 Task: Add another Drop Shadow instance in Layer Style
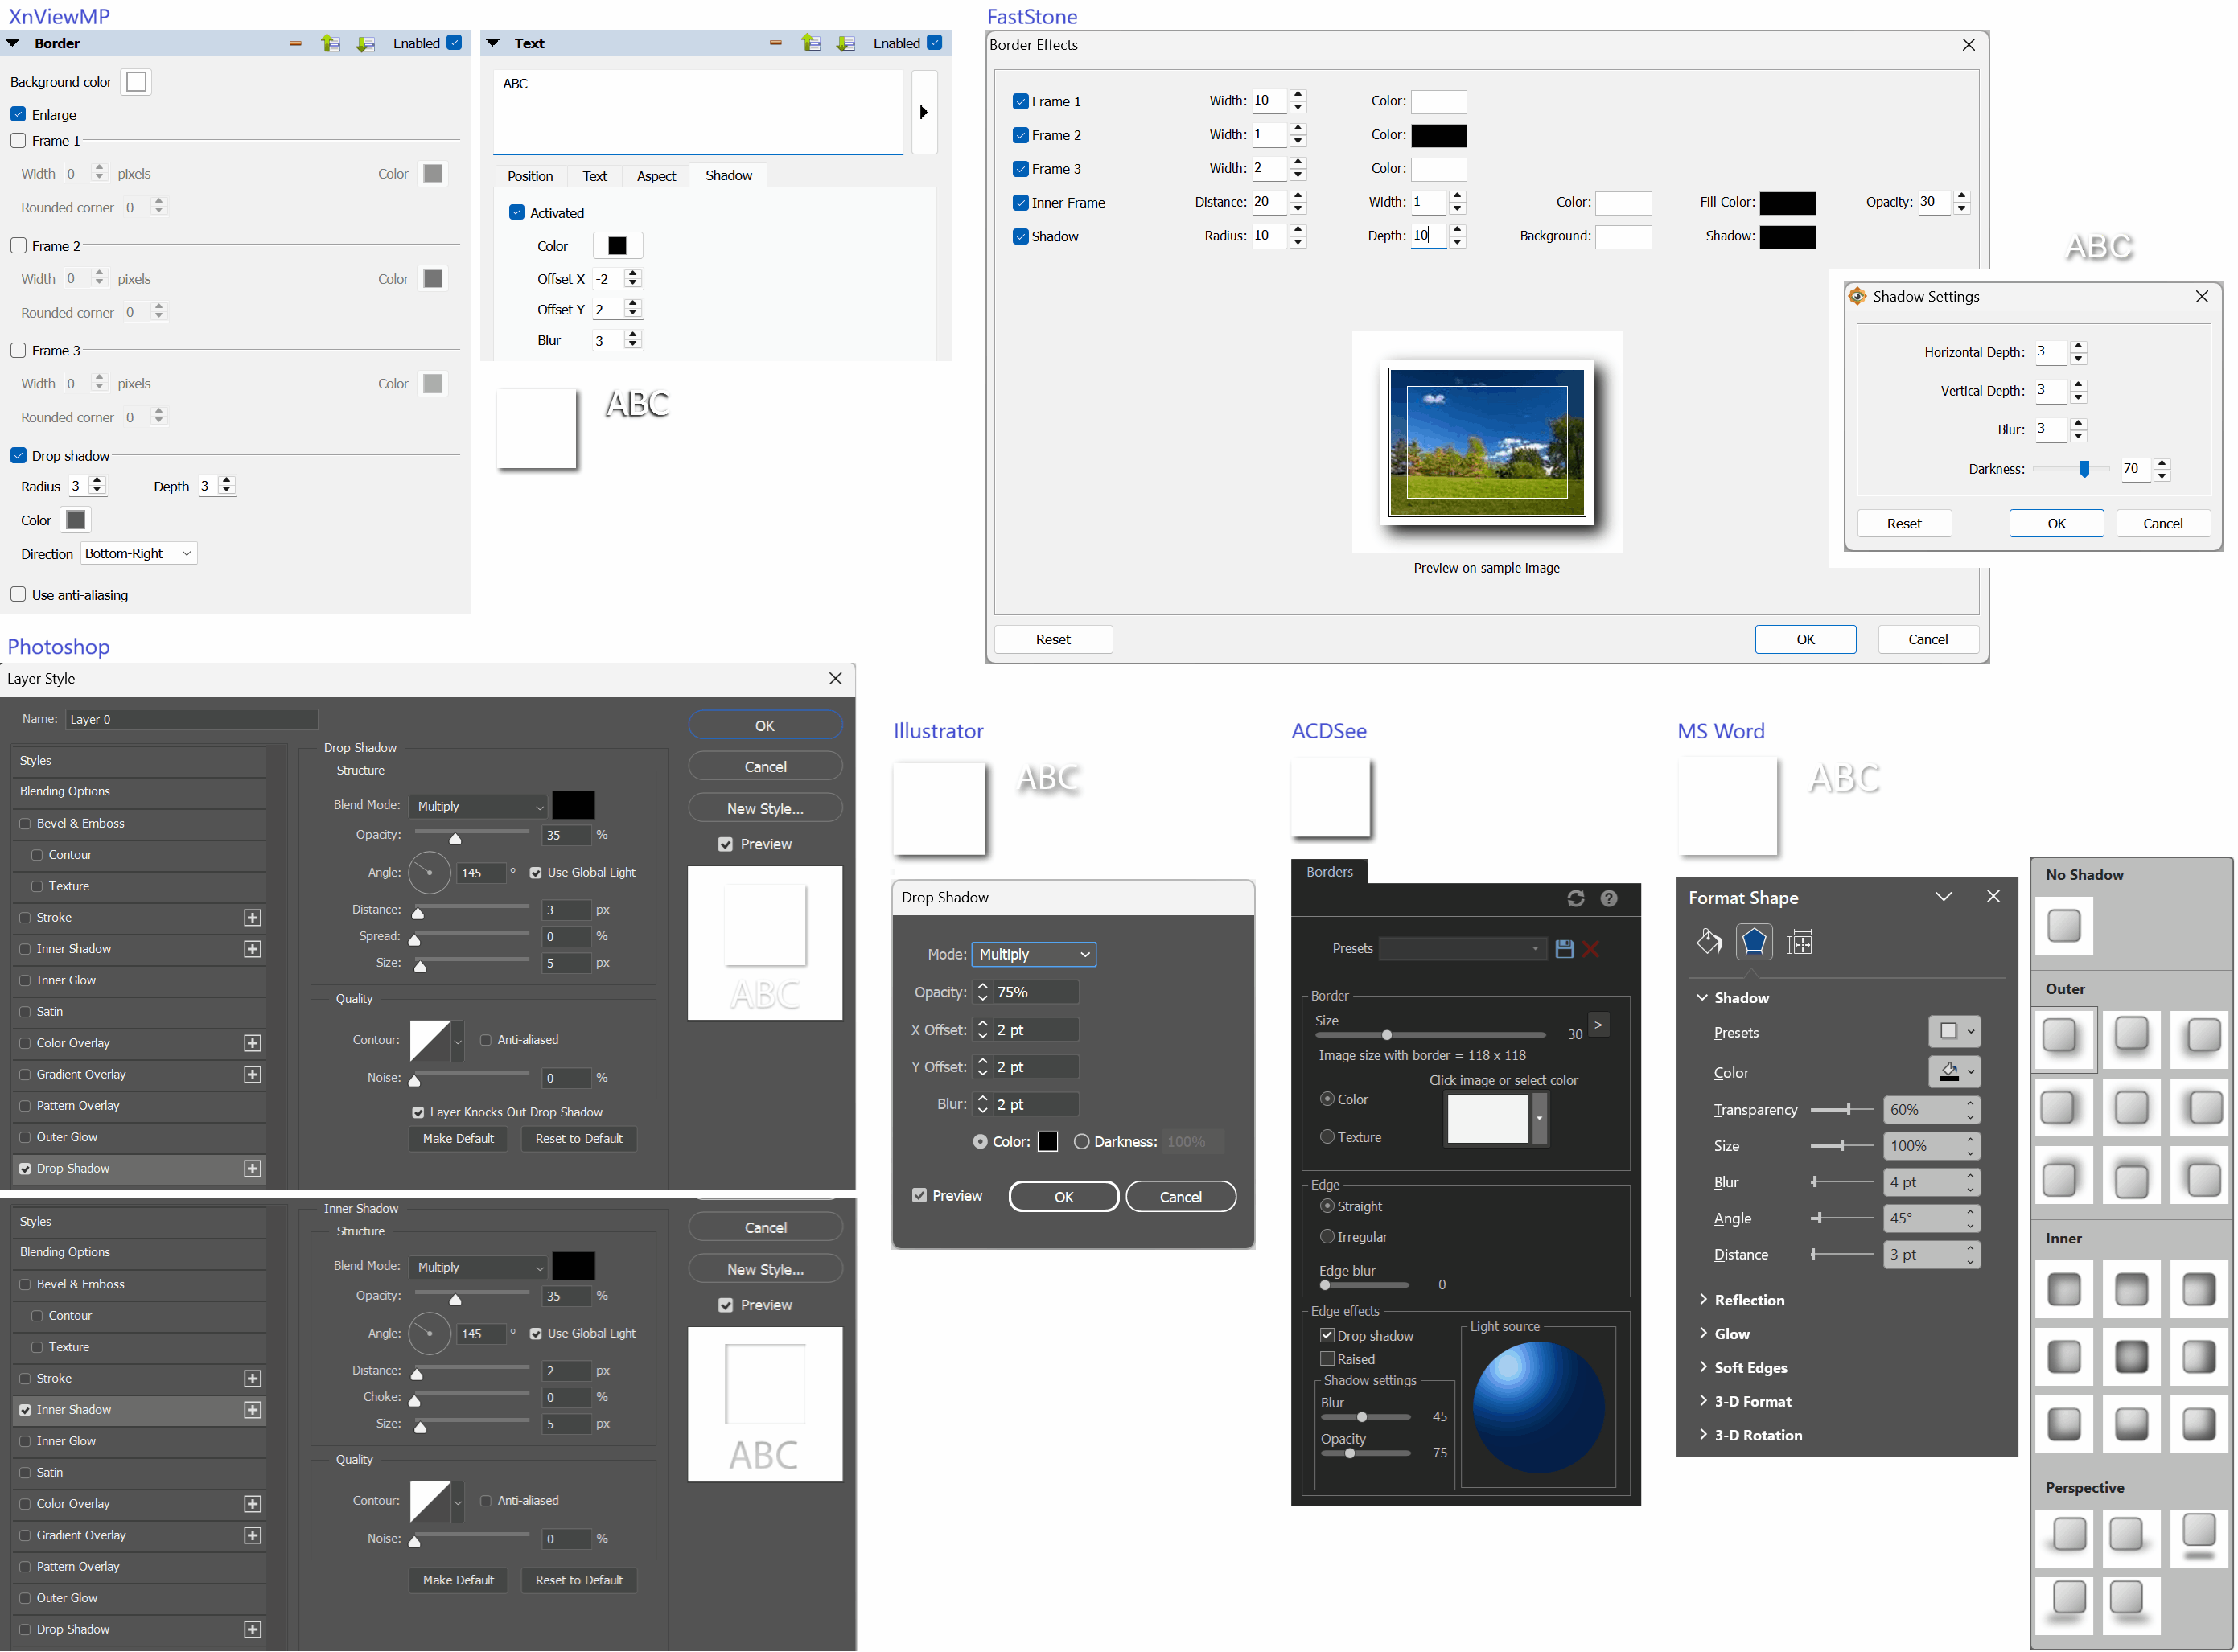click(253, 1168)
